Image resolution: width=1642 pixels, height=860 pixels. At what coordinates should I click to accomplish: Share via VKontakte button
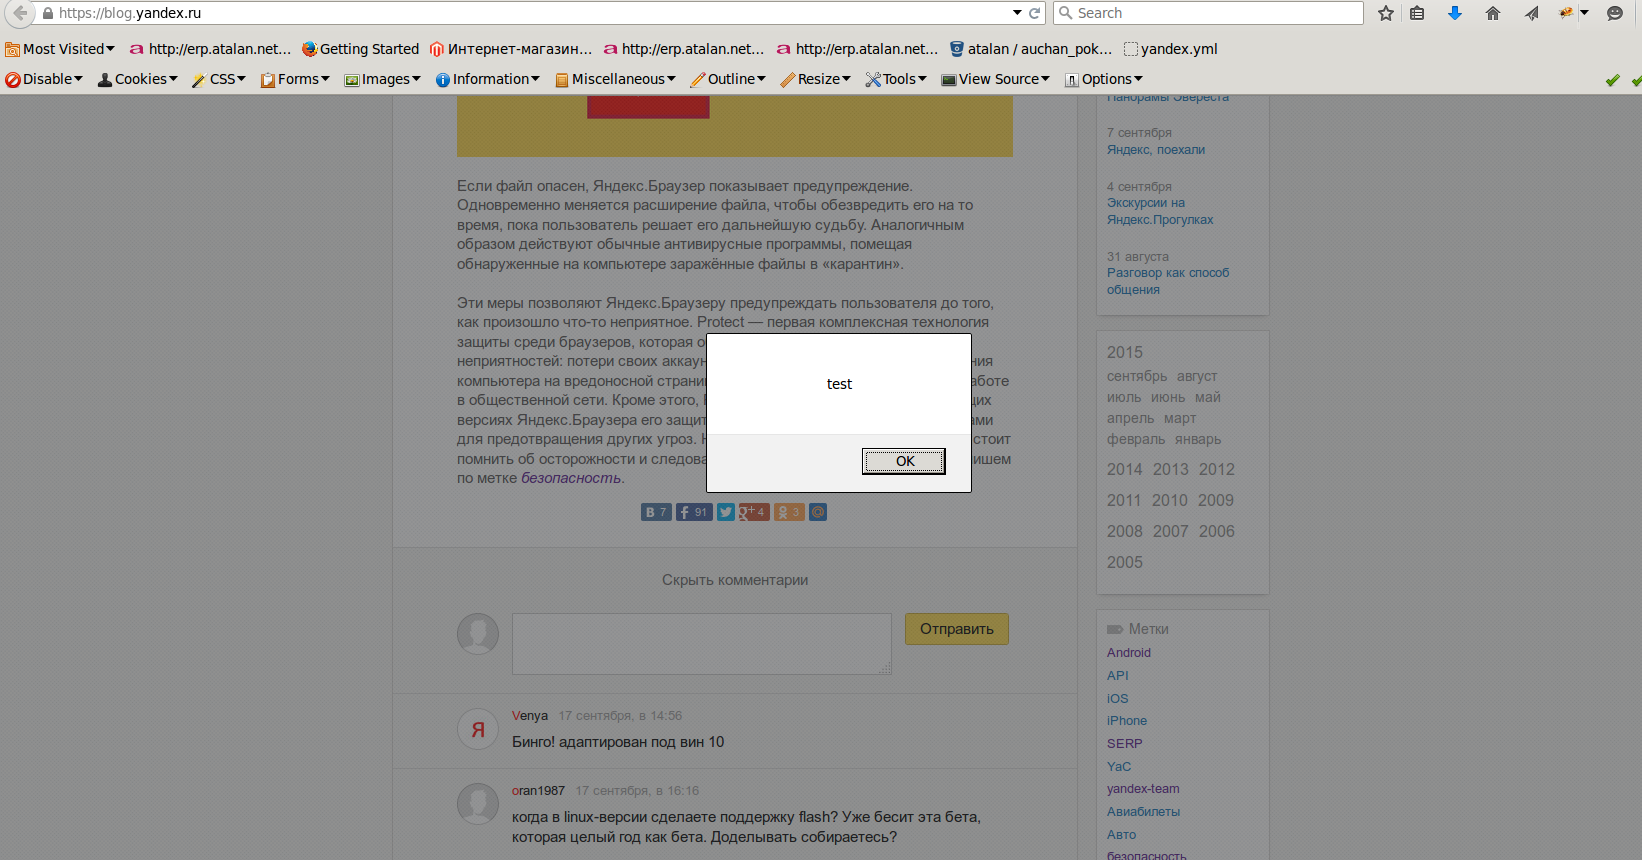(656, 512)
